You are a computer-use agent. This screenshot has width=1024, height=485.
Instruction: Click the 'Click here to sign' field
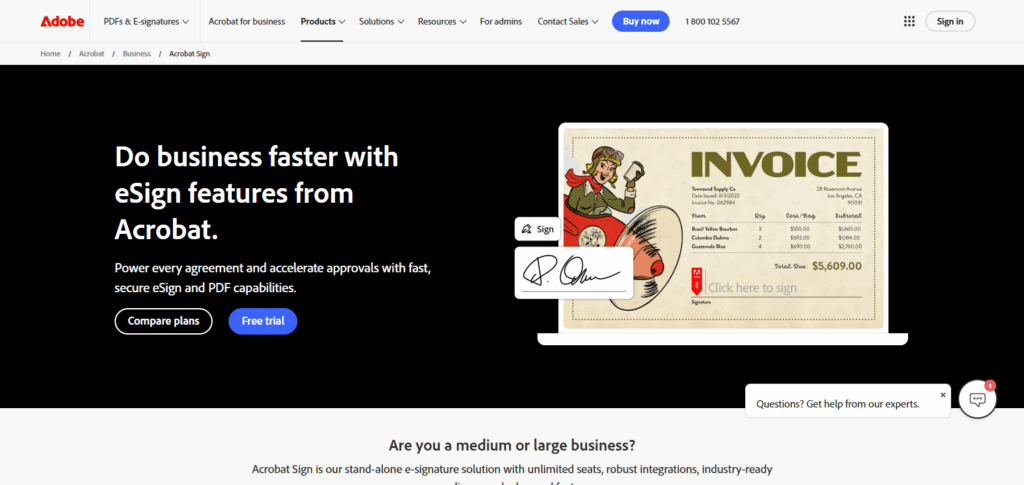point(782,287)
